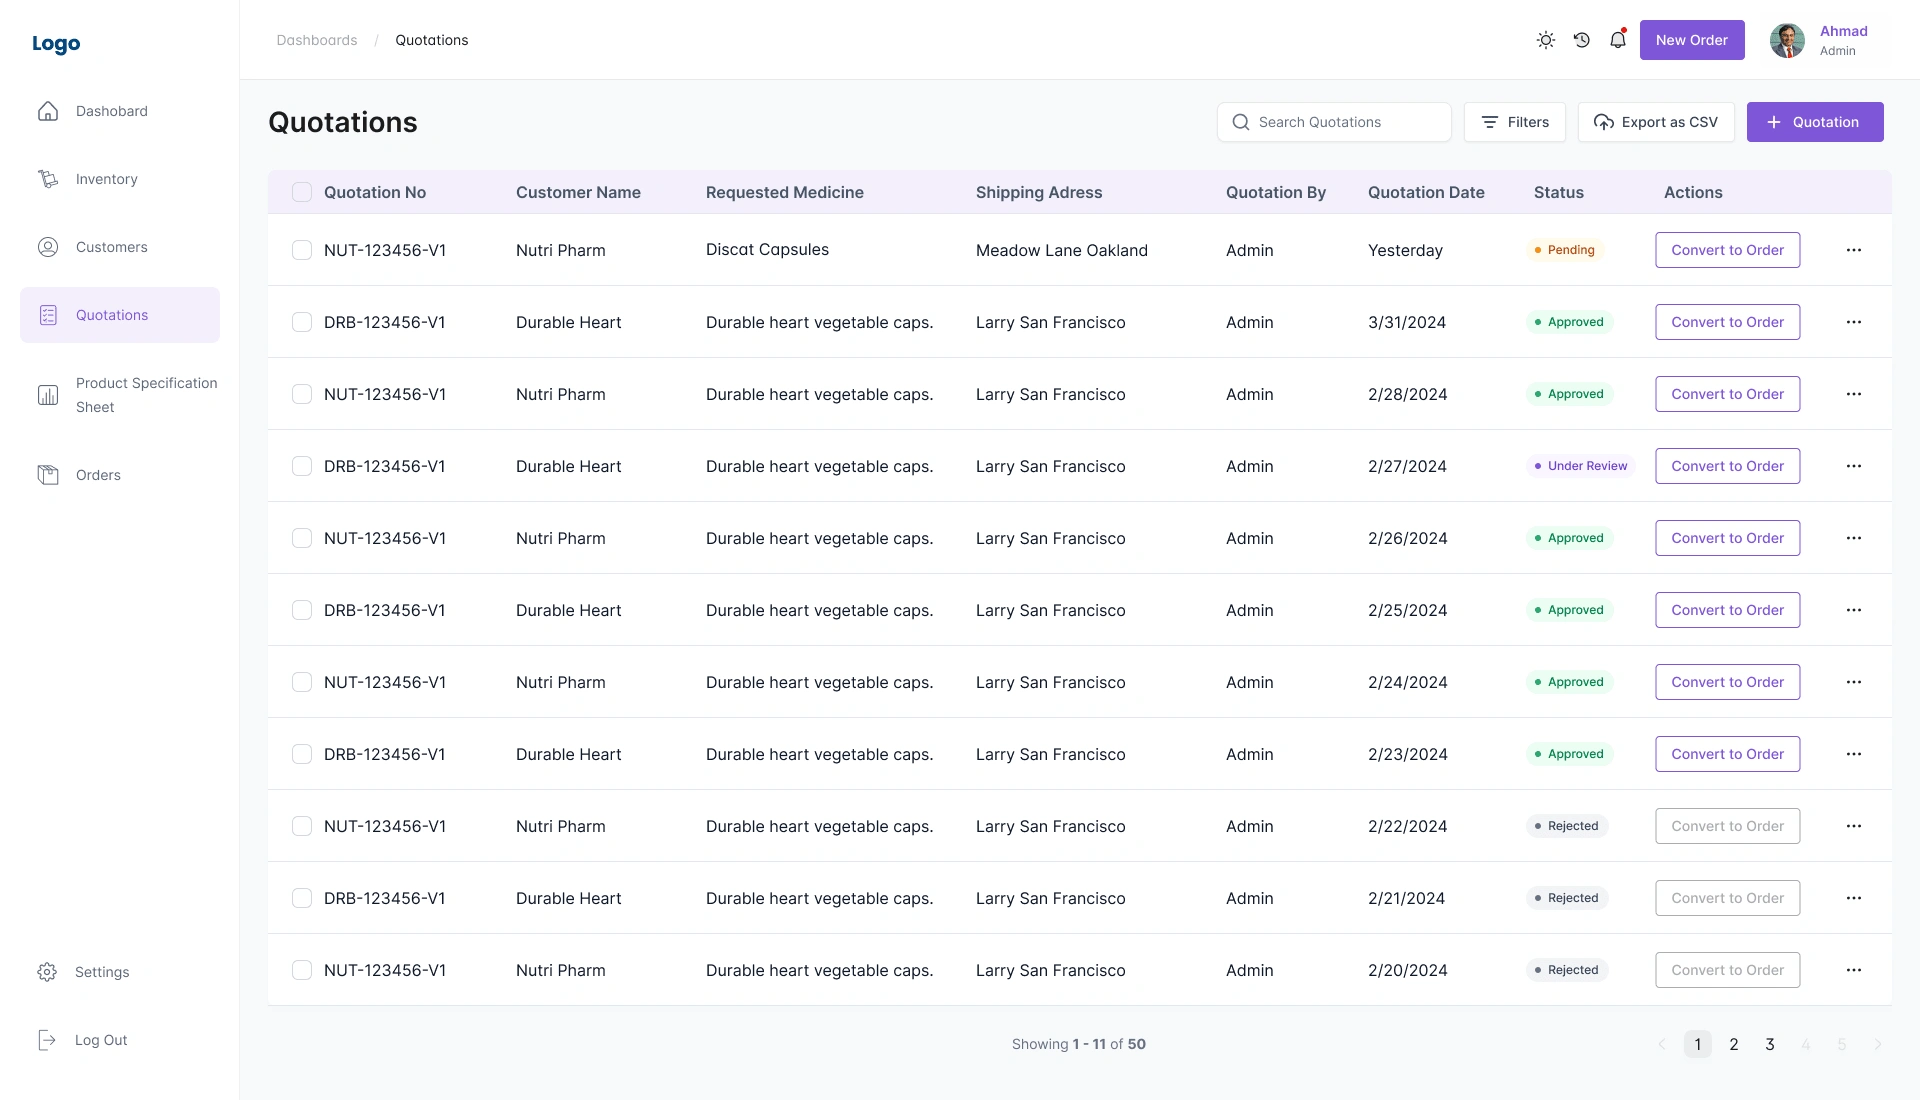The image size is (1920, 1100).
Task: Open more actions for the 2/20/2024 row
Action: tap(1854, 970)
